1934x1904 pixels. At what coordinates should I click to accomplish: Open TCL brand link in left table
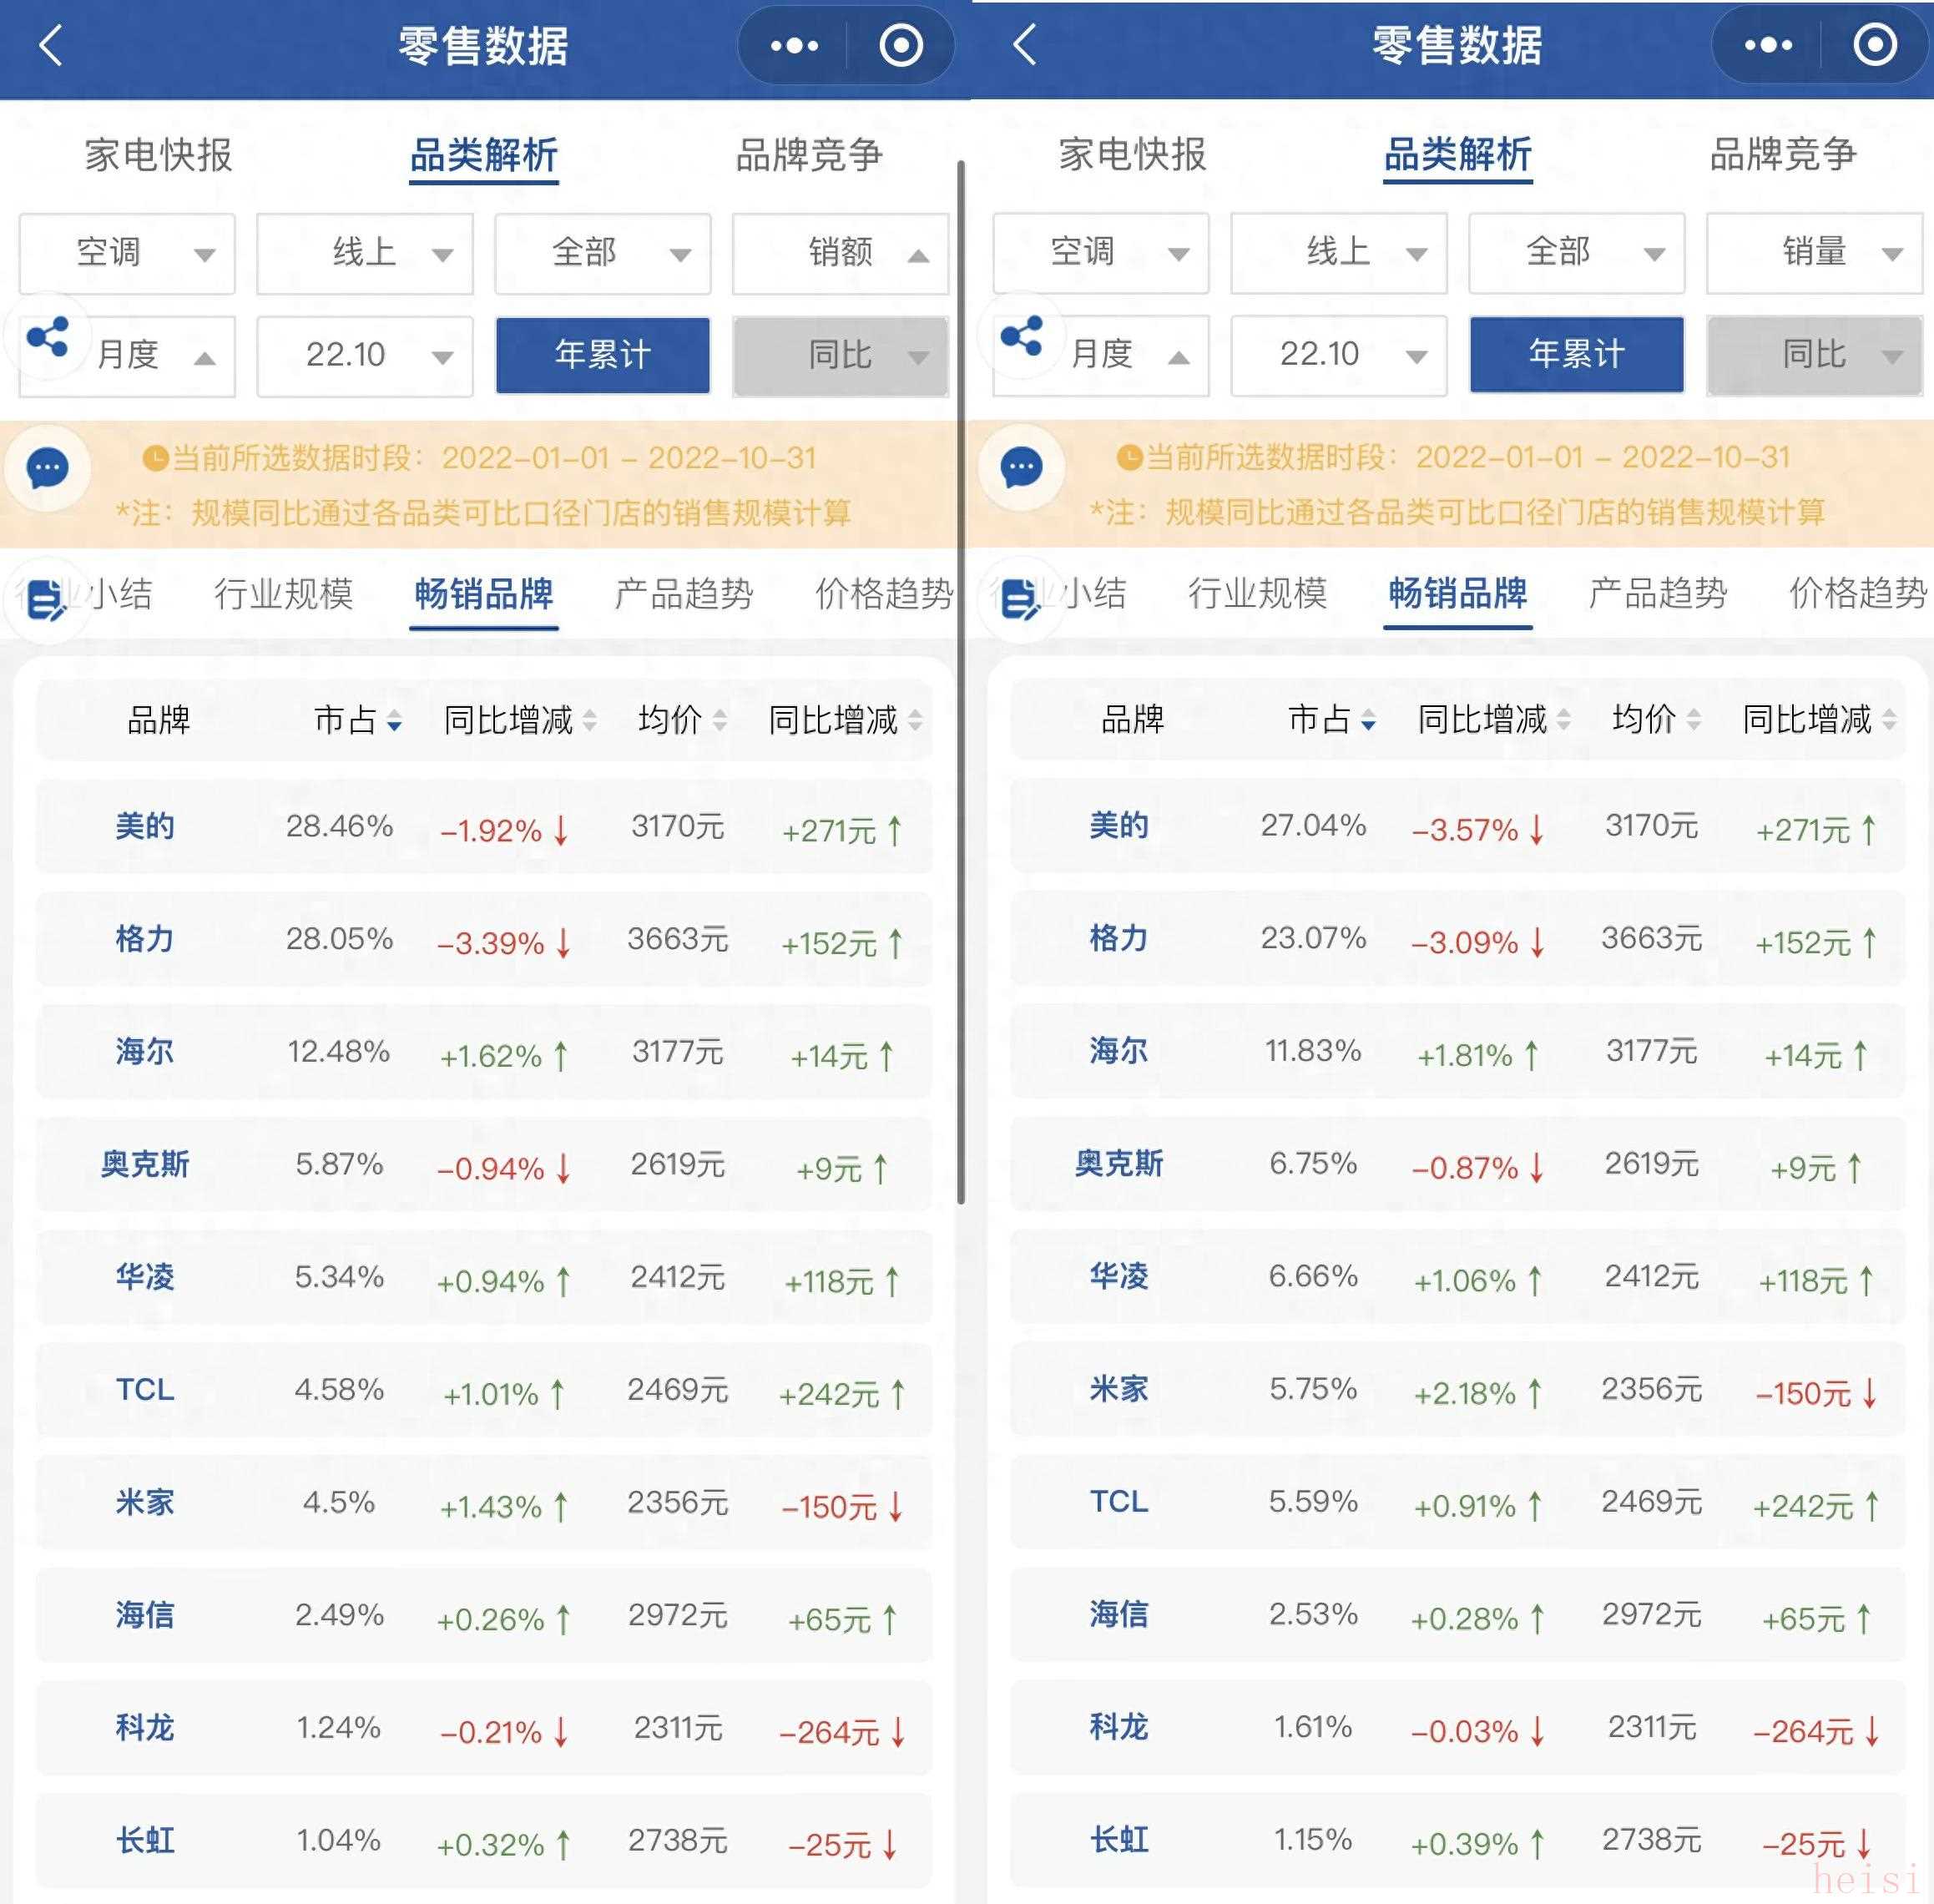(x=145, y=1390)
